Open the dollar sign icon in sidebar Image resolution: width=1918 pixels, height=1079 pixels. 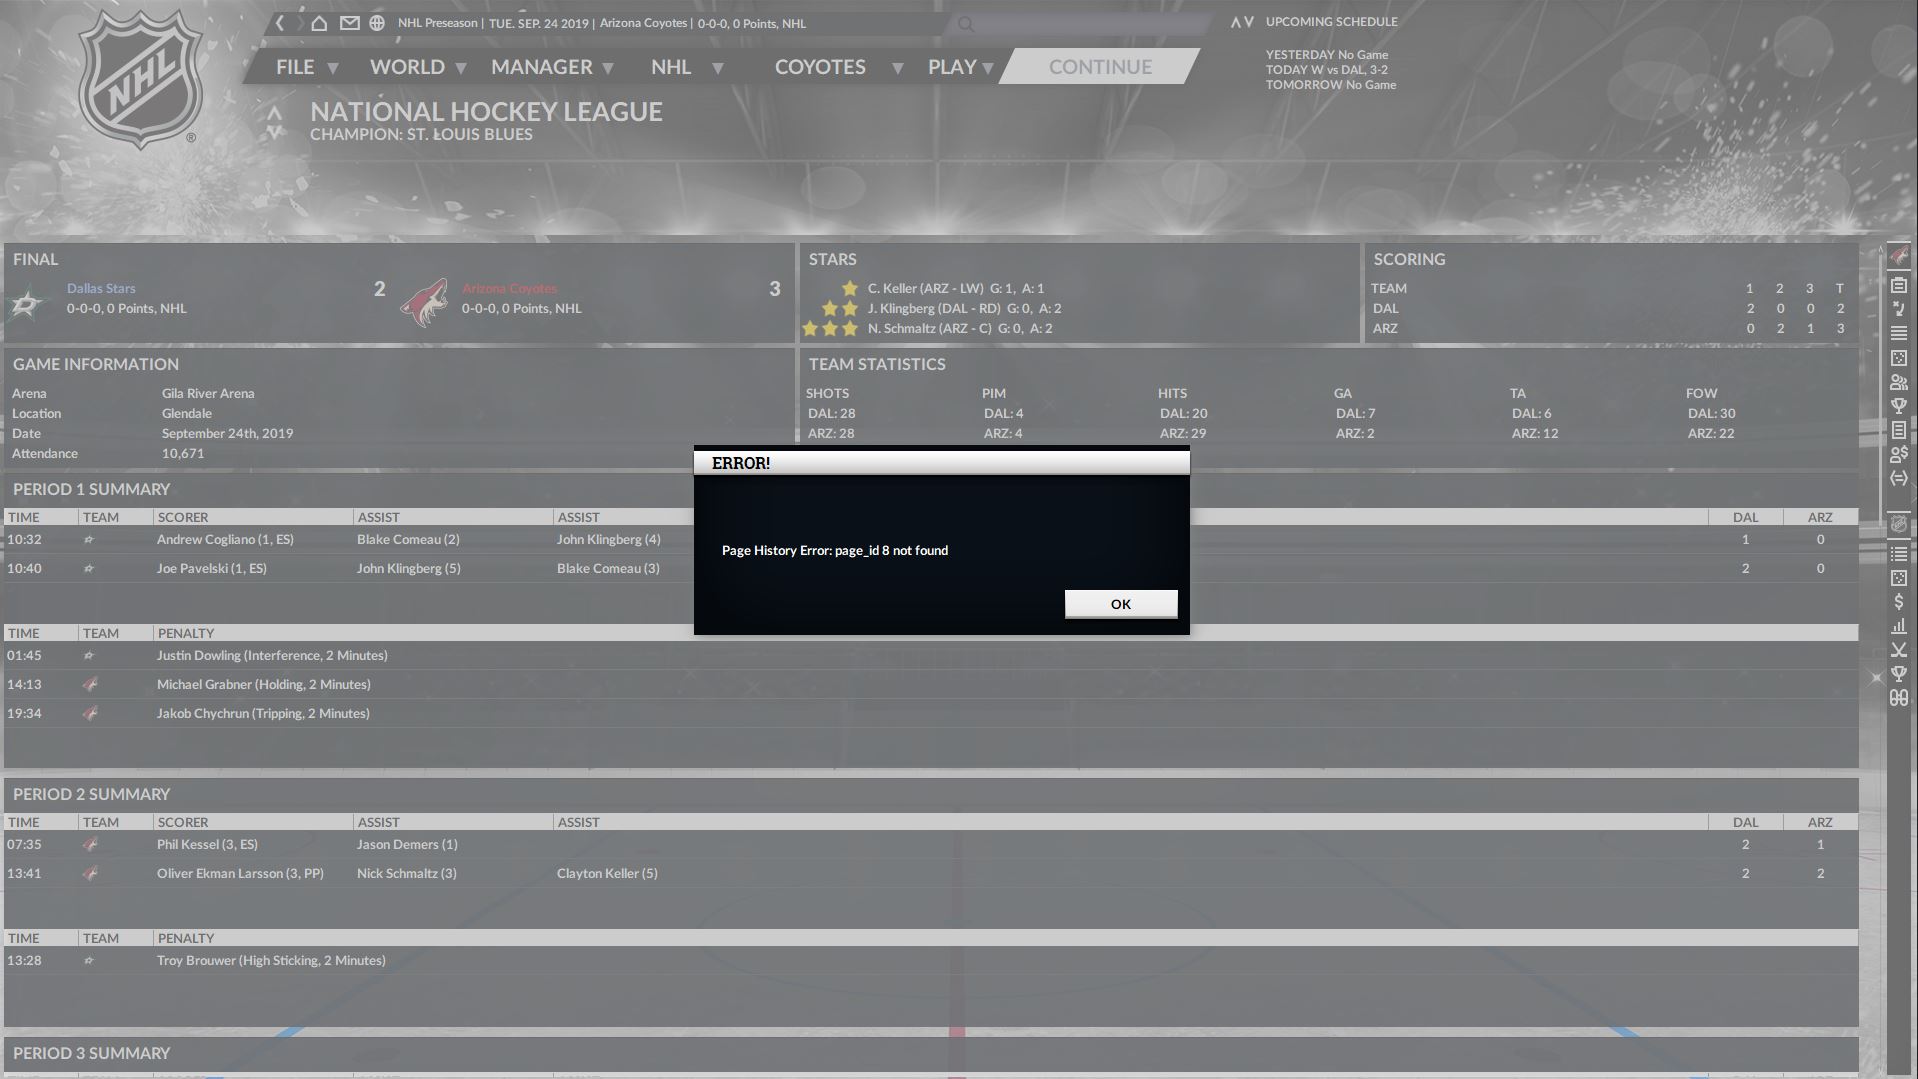point(1898,602)
